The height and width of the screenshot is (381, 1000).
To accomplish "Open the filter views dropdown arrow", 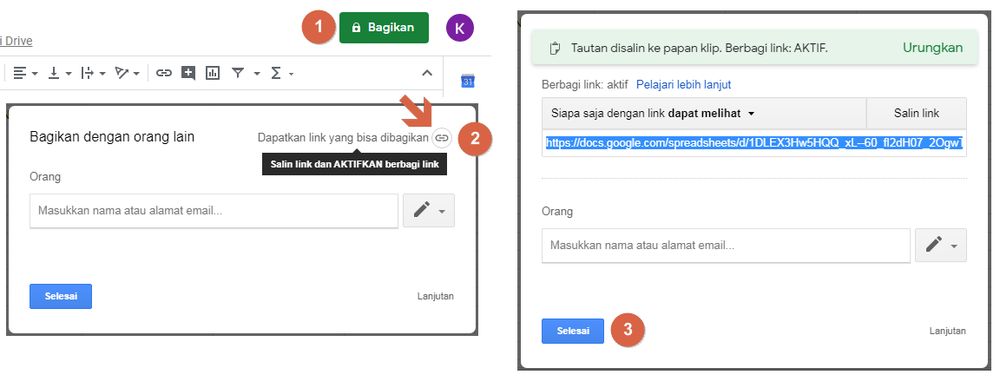I will 257,74.
